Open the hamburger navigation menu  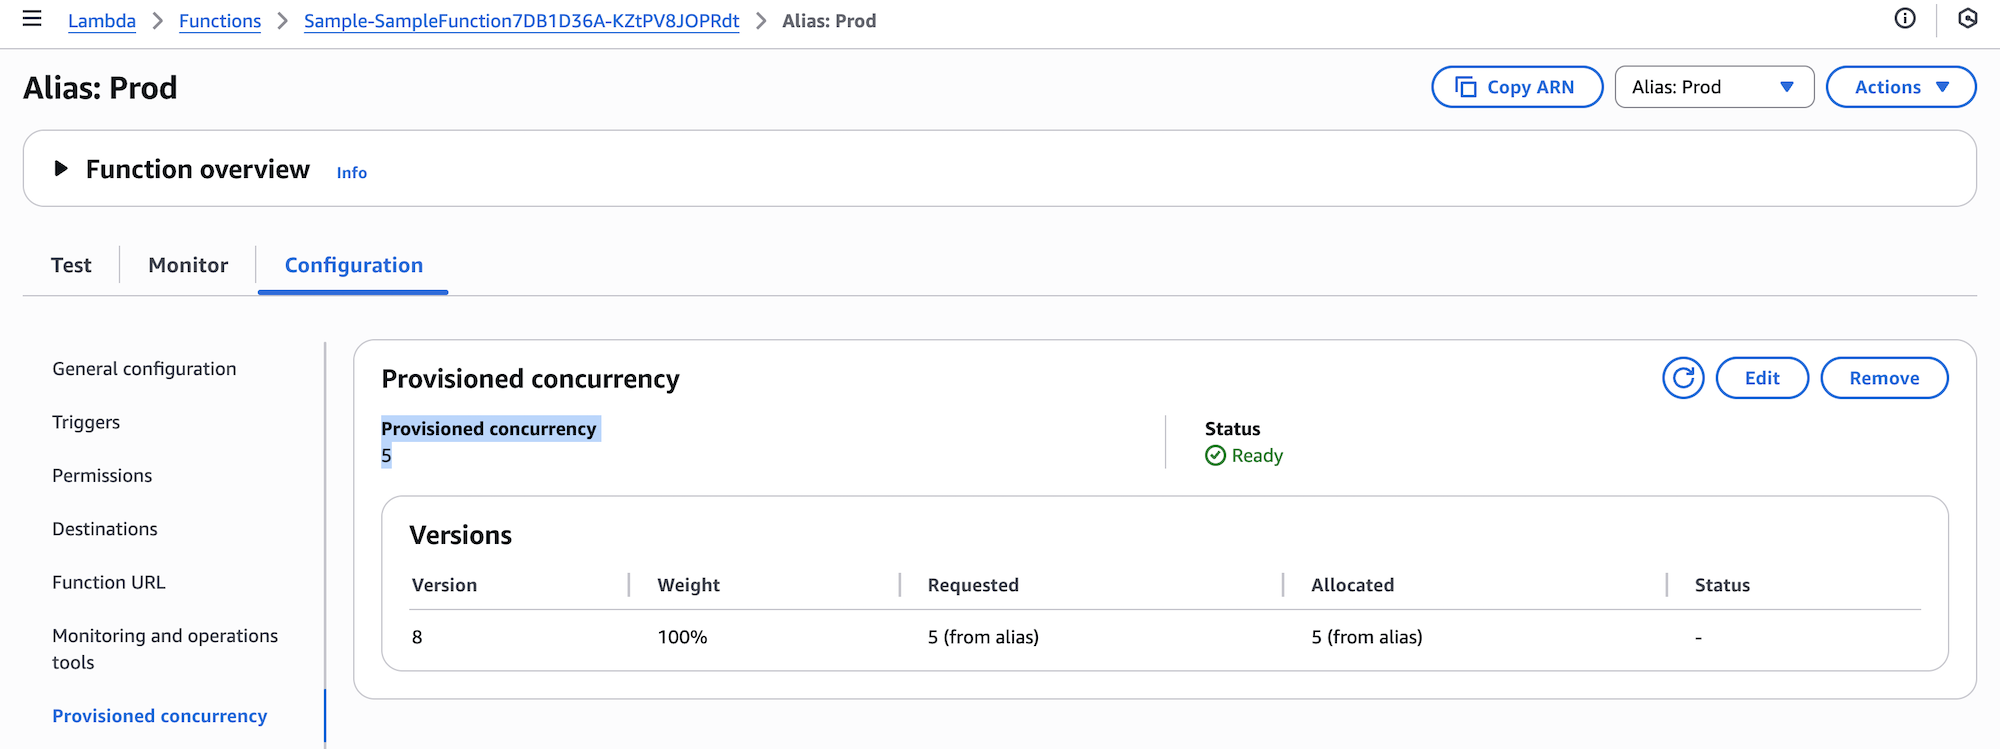click(32, 19)
